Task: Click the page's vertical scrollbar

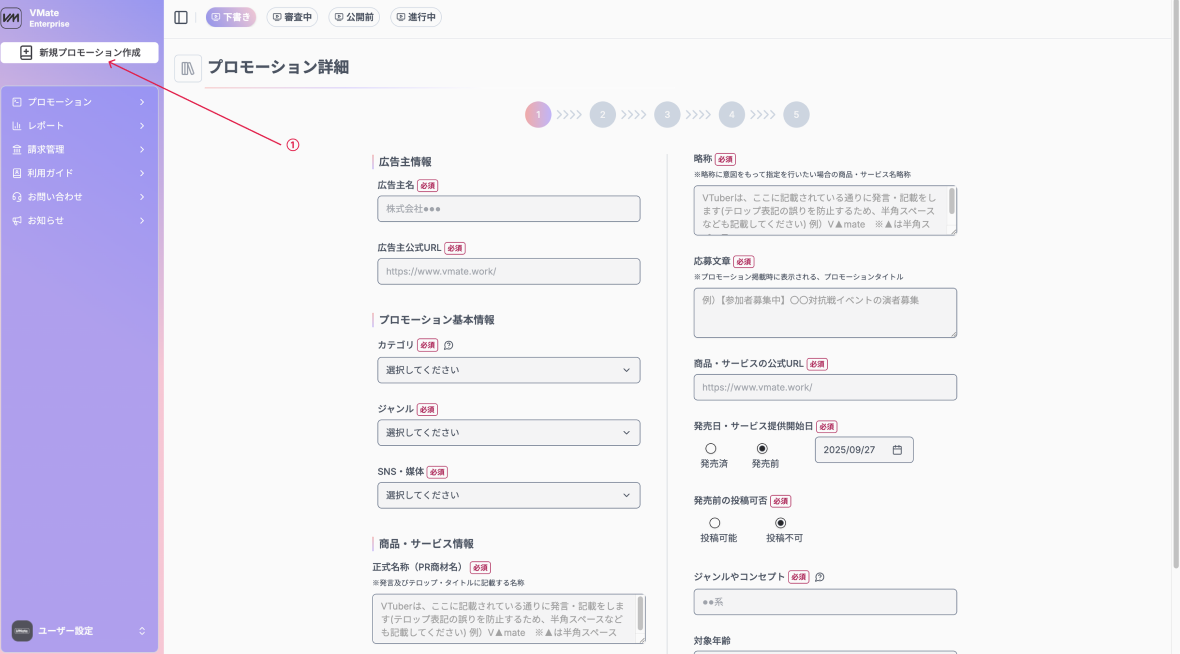Action: click(x=1174, y=300)
